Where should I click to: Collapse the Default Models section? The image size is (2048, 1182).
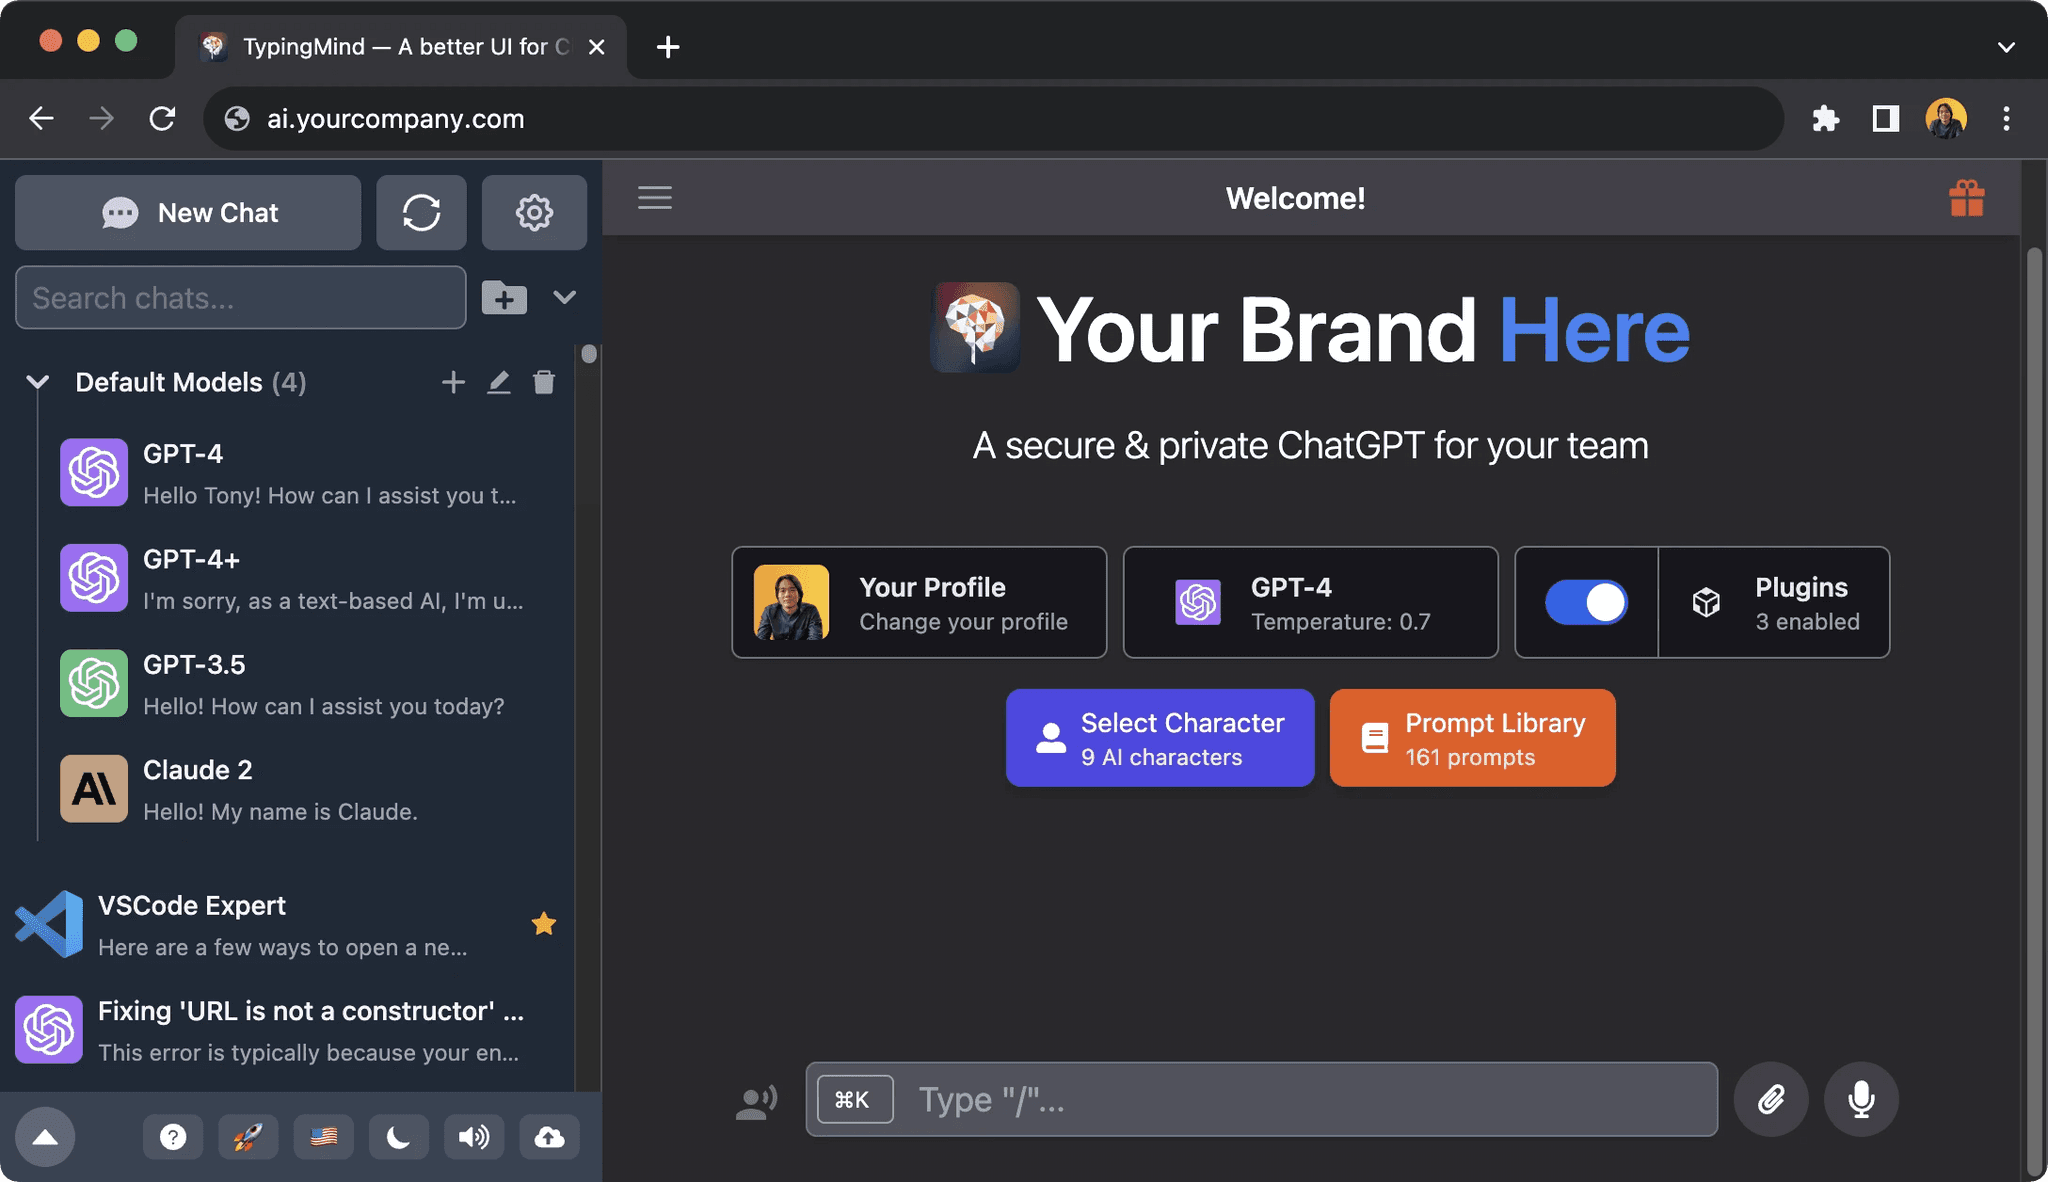click(37, 381)
